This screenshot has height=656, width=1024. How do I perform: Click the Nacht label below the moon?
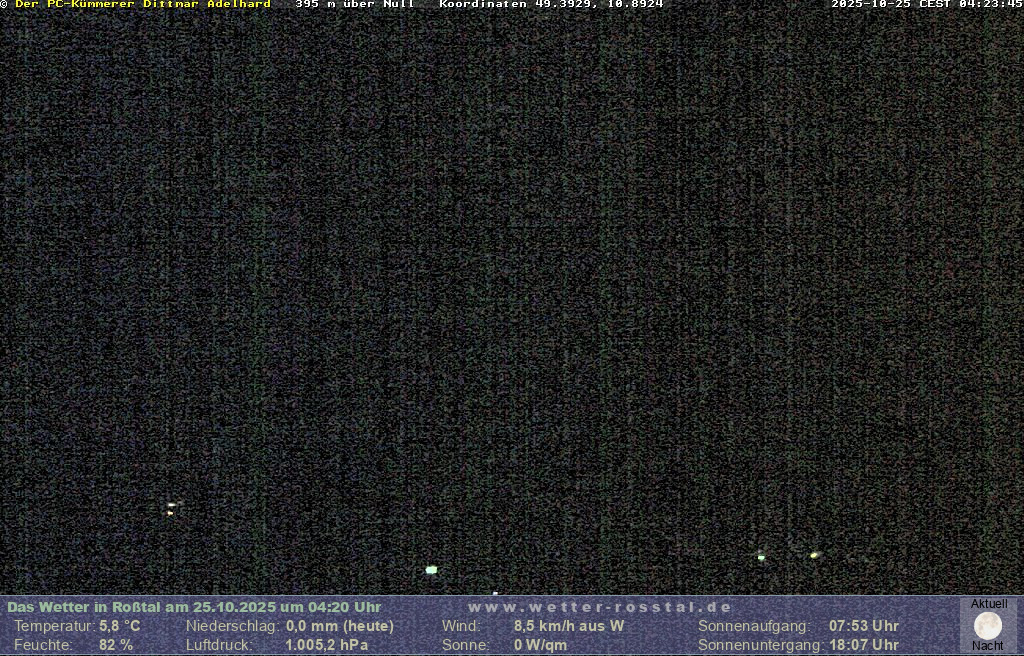tap(988, 646)
